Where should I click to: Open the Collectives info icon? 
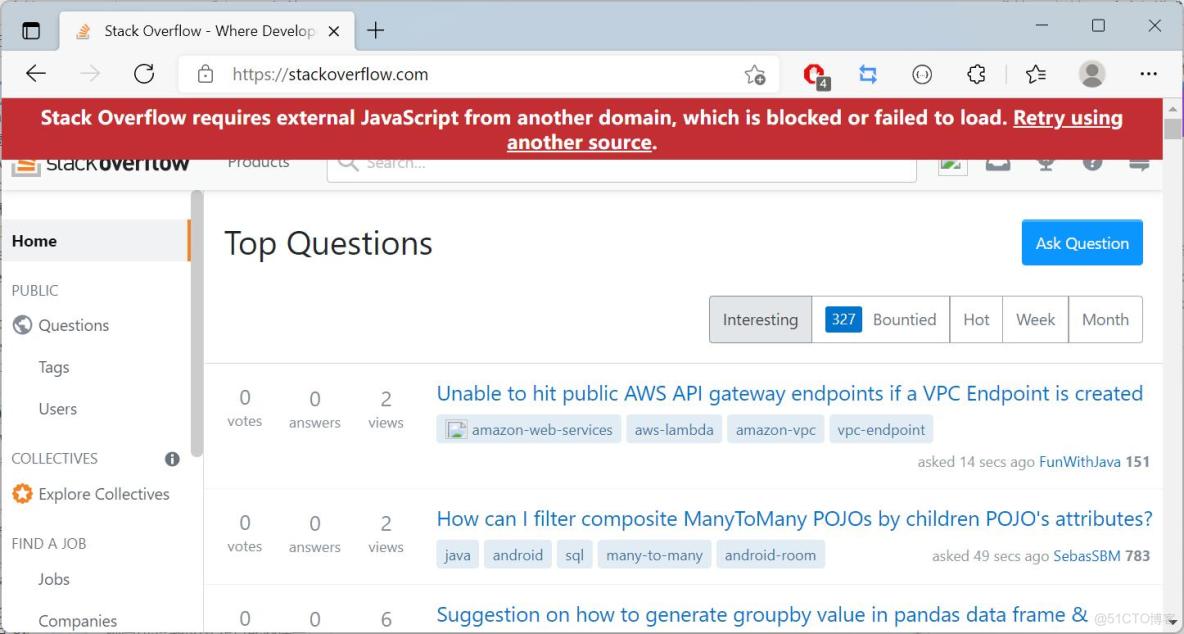(172, 459)
